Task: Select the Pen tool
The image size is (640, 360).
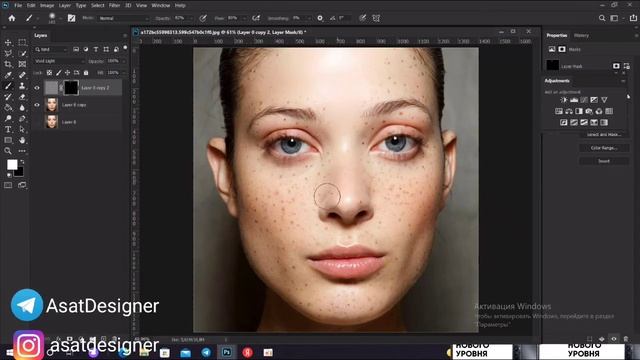Action: pos(22,118)
